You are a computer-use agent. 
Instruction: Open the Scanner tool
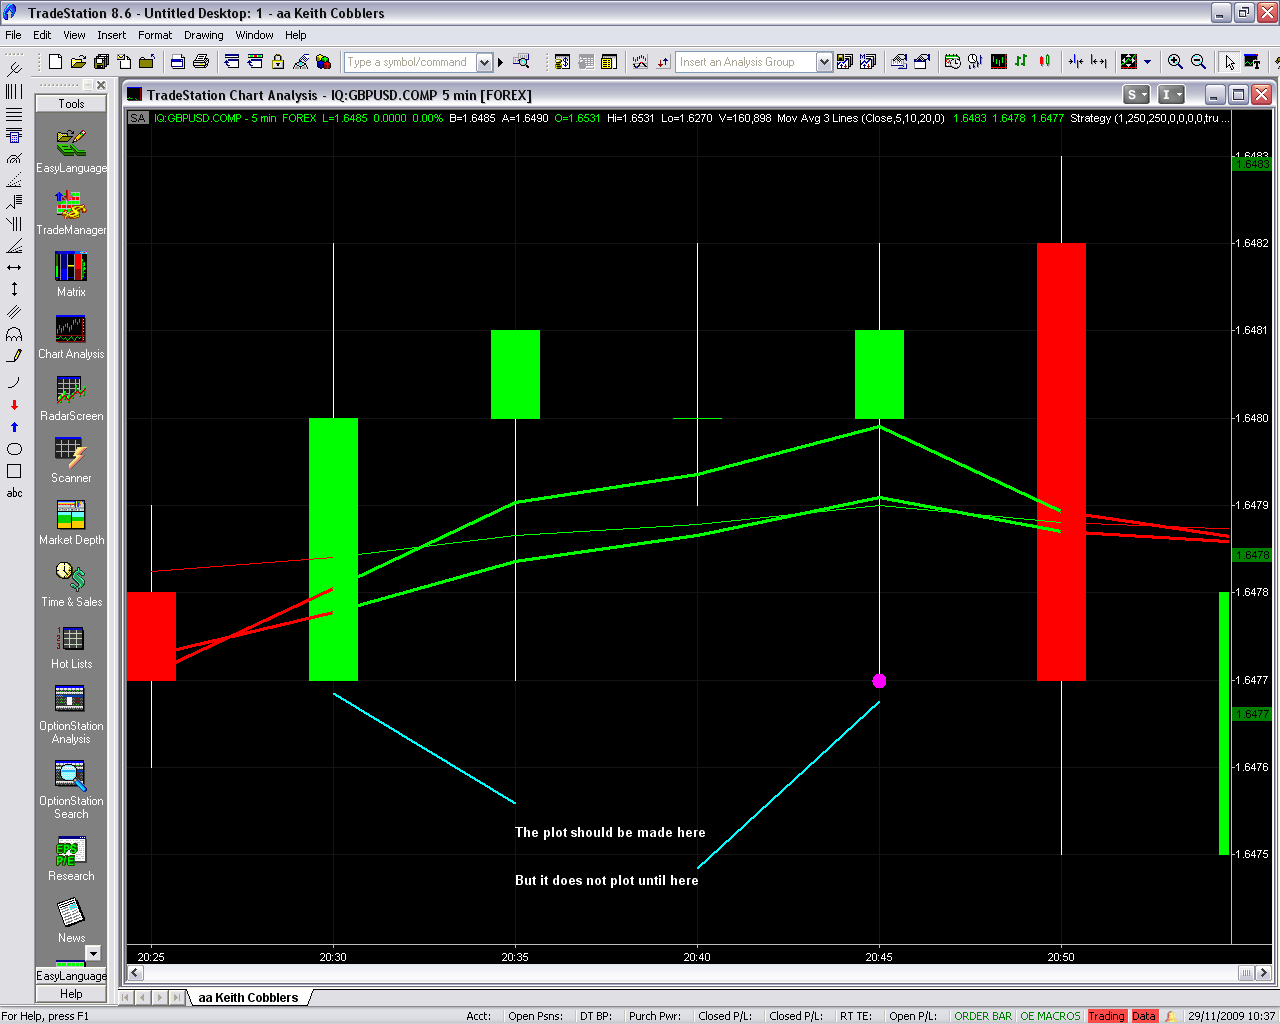71,459
